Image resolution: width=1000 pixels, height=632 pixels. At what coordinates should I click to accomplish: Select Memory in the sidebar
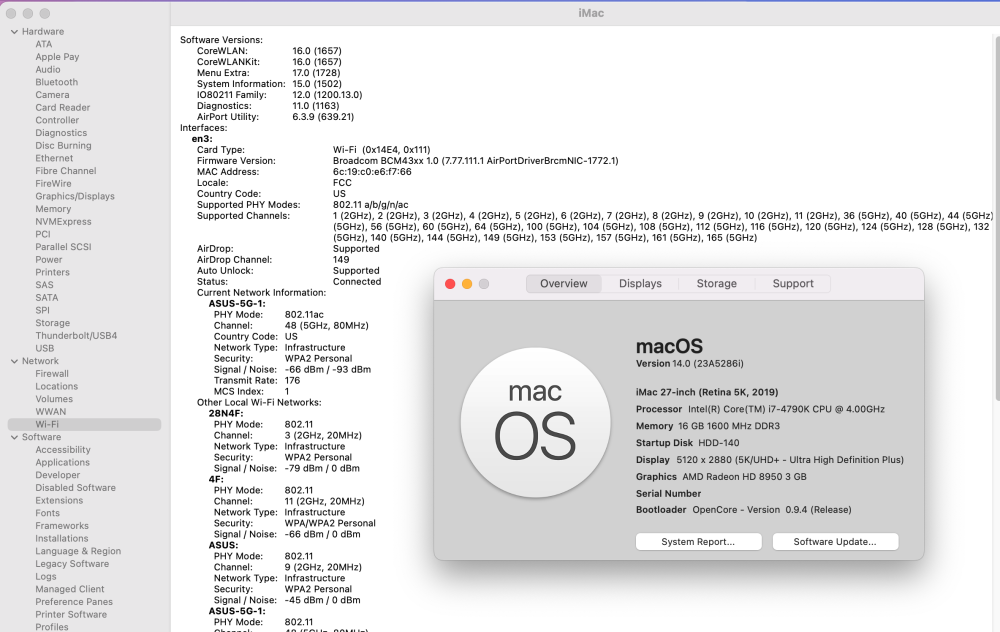[x=53, y=209]
